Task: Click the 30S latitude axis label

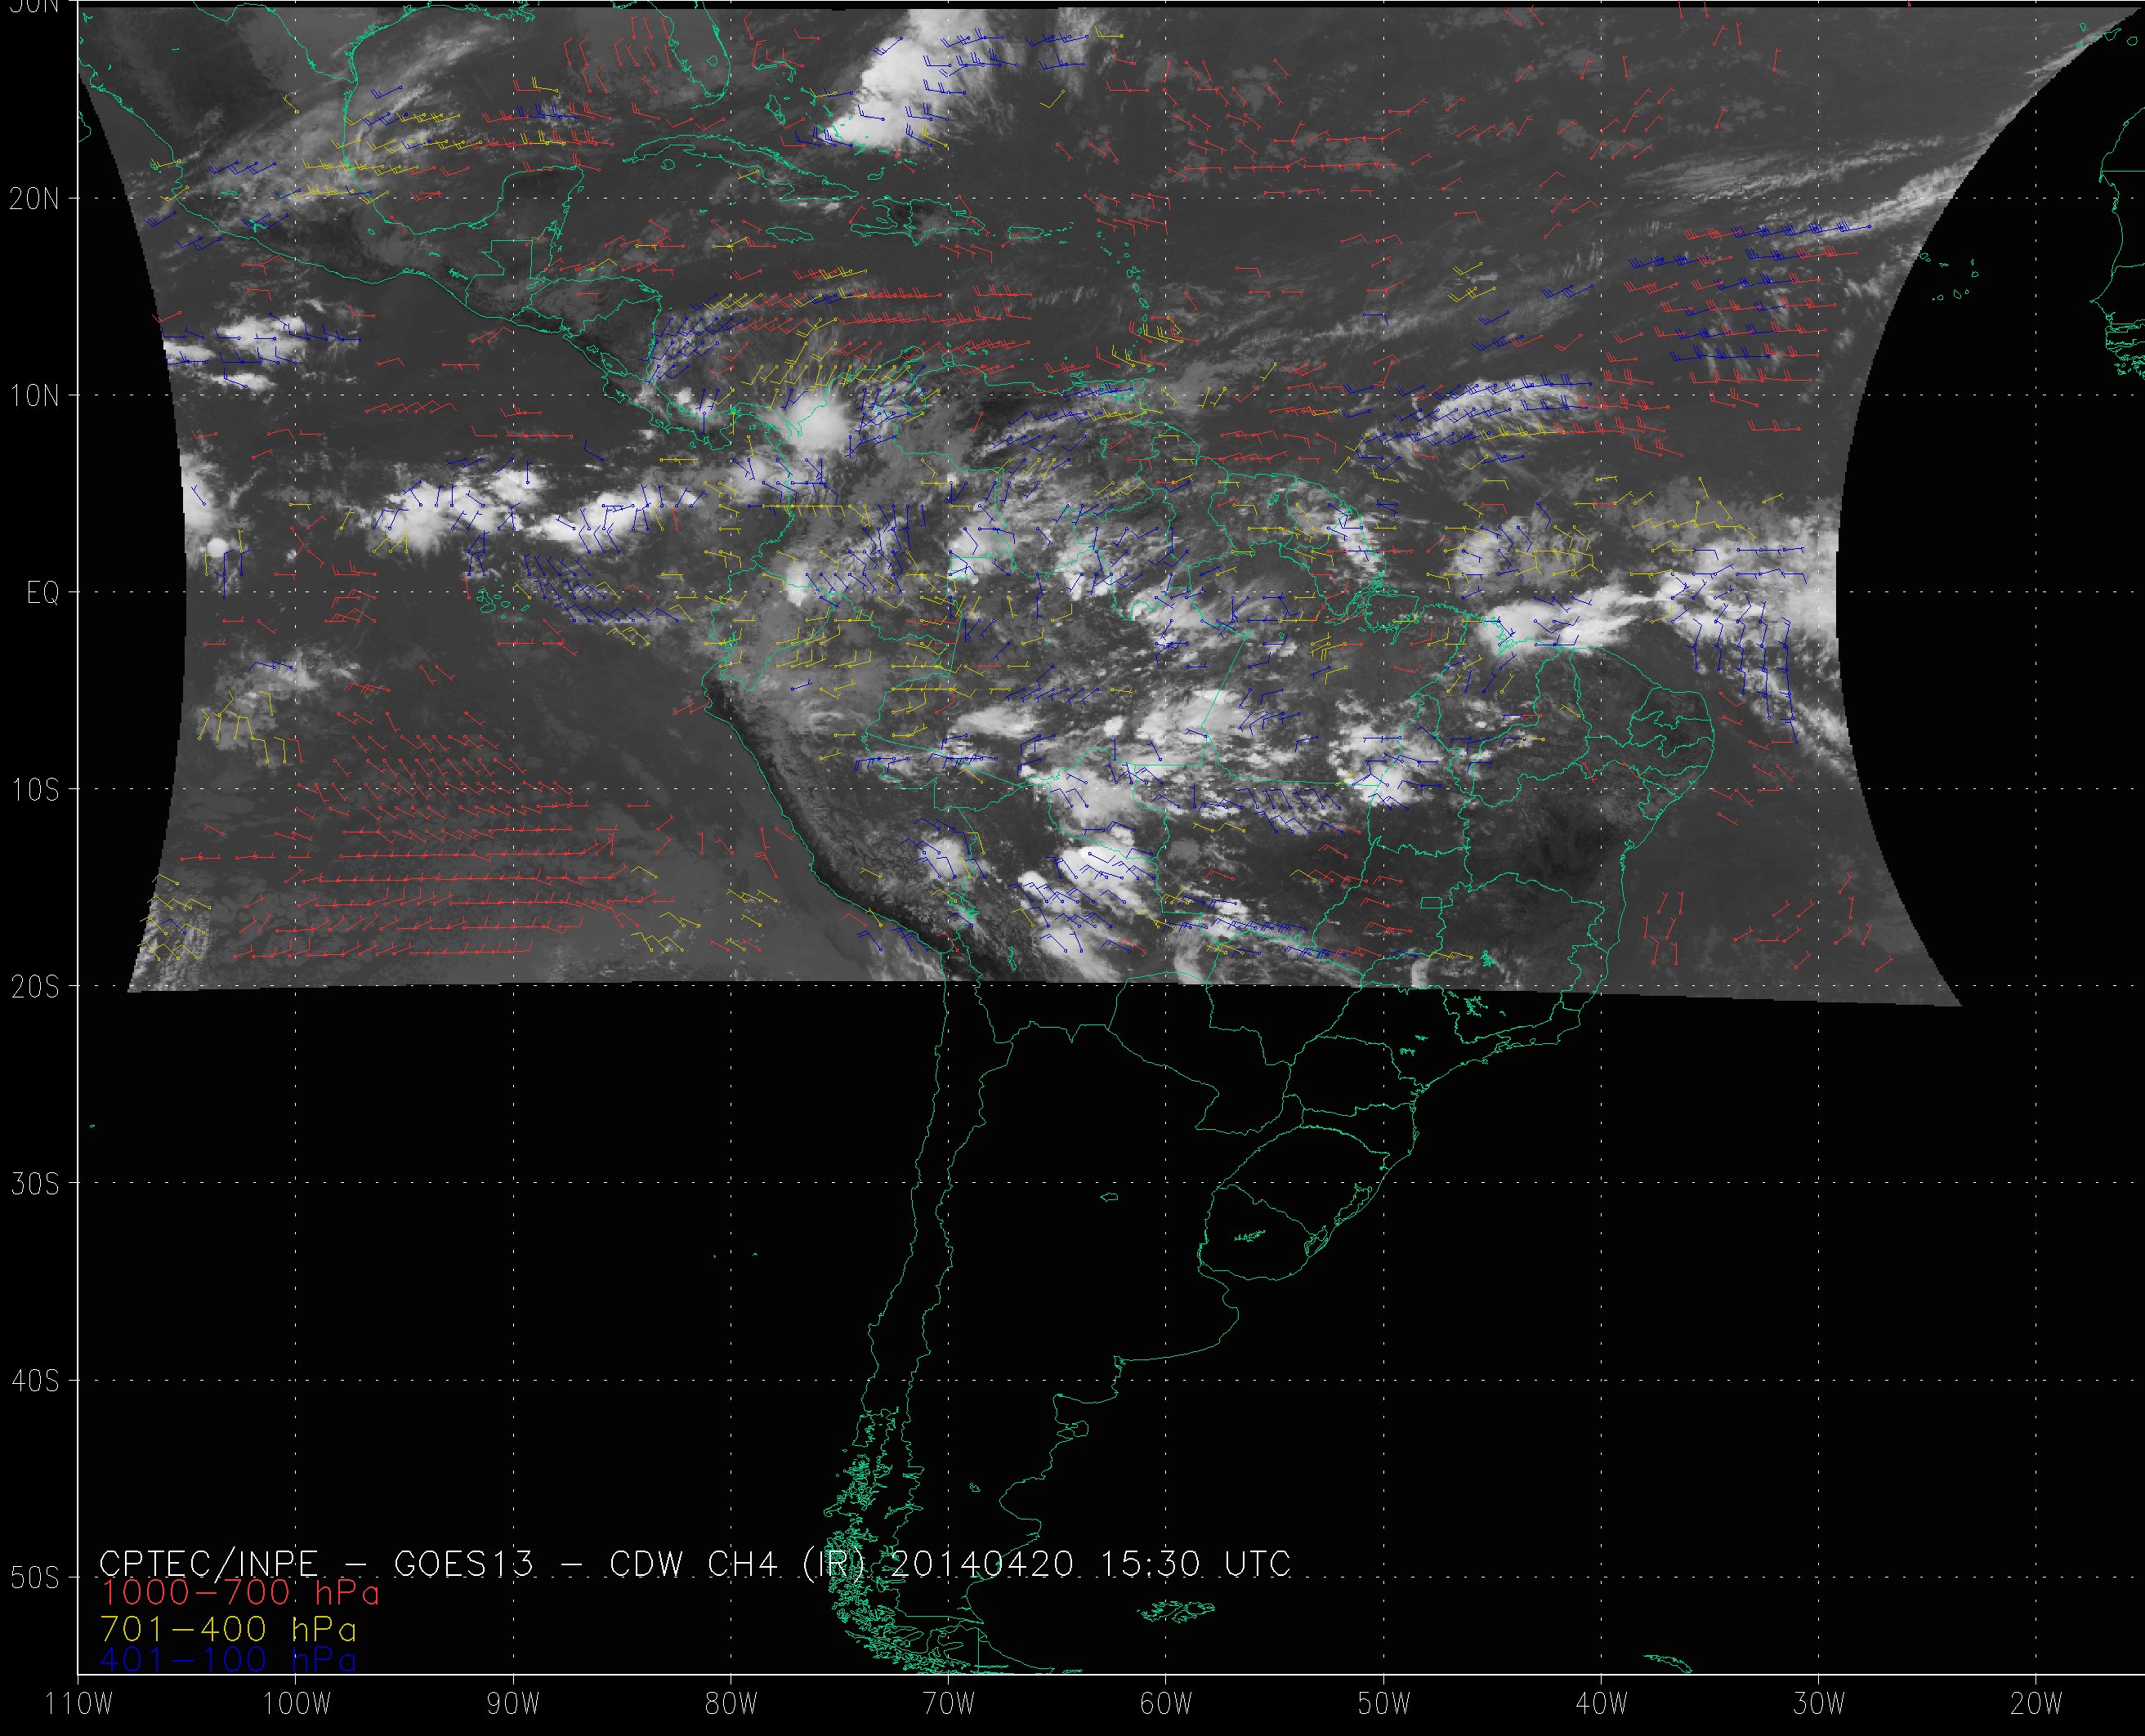Action: click(x=34, y=1184)
